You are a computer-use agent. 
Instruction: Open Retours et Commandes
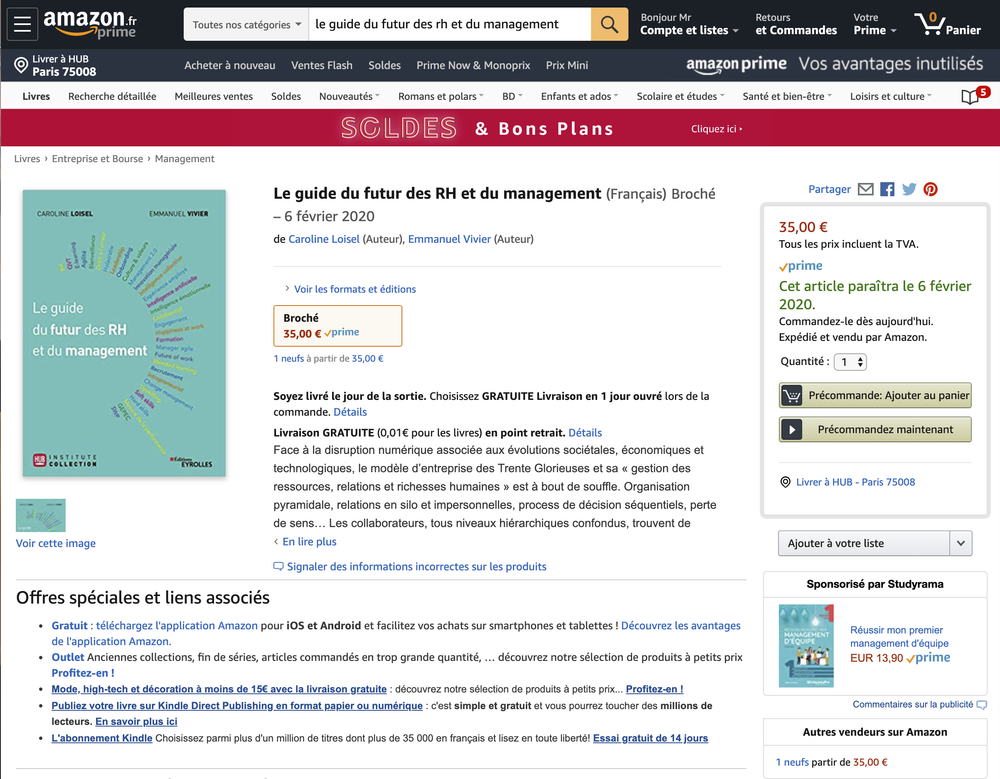pyautogui.click(x=796, y=24)
